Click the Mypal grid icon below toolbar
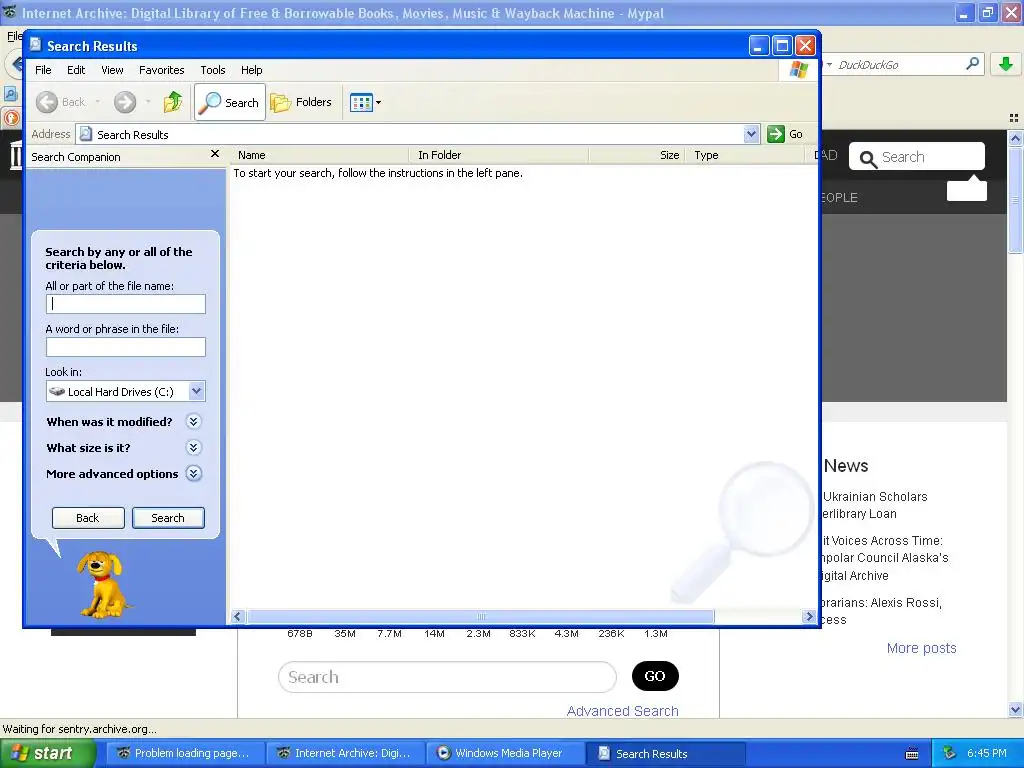The height and width of the screenshot is (768, 1024). pos(1014,118)
